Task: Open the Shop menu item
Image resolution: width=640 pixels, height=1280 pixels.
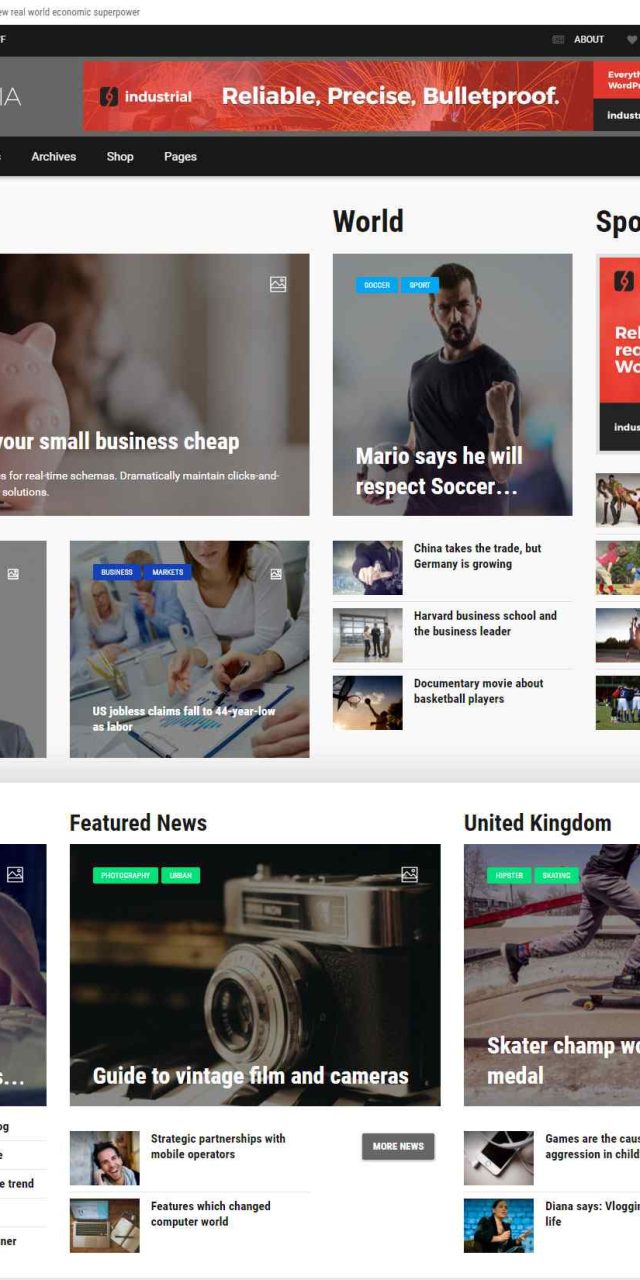Action: click(120, 156)
